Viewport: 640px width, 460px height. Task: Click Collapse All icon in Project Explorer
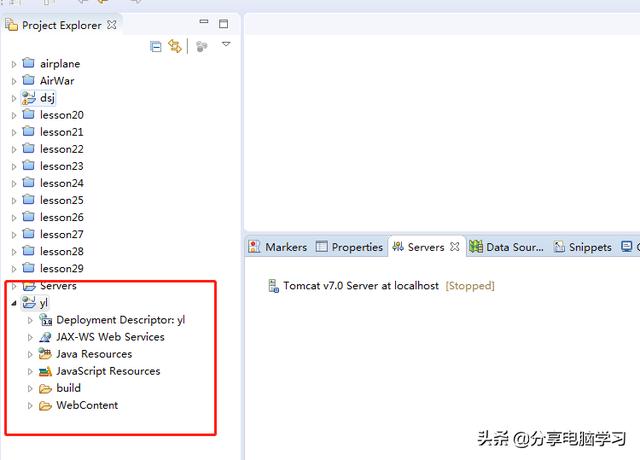coord(156,47)
